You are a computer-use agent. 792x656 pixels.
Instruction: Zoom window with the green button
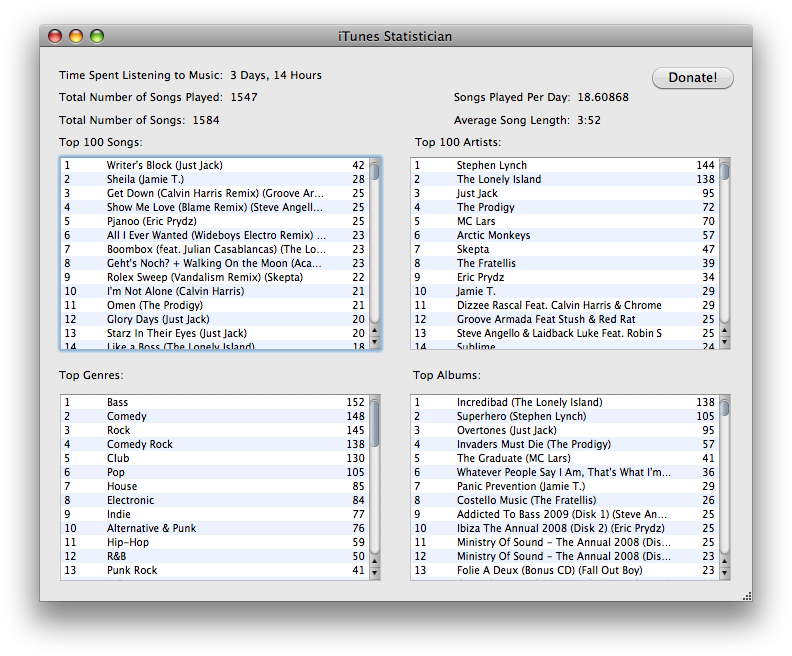pos(97,36)
